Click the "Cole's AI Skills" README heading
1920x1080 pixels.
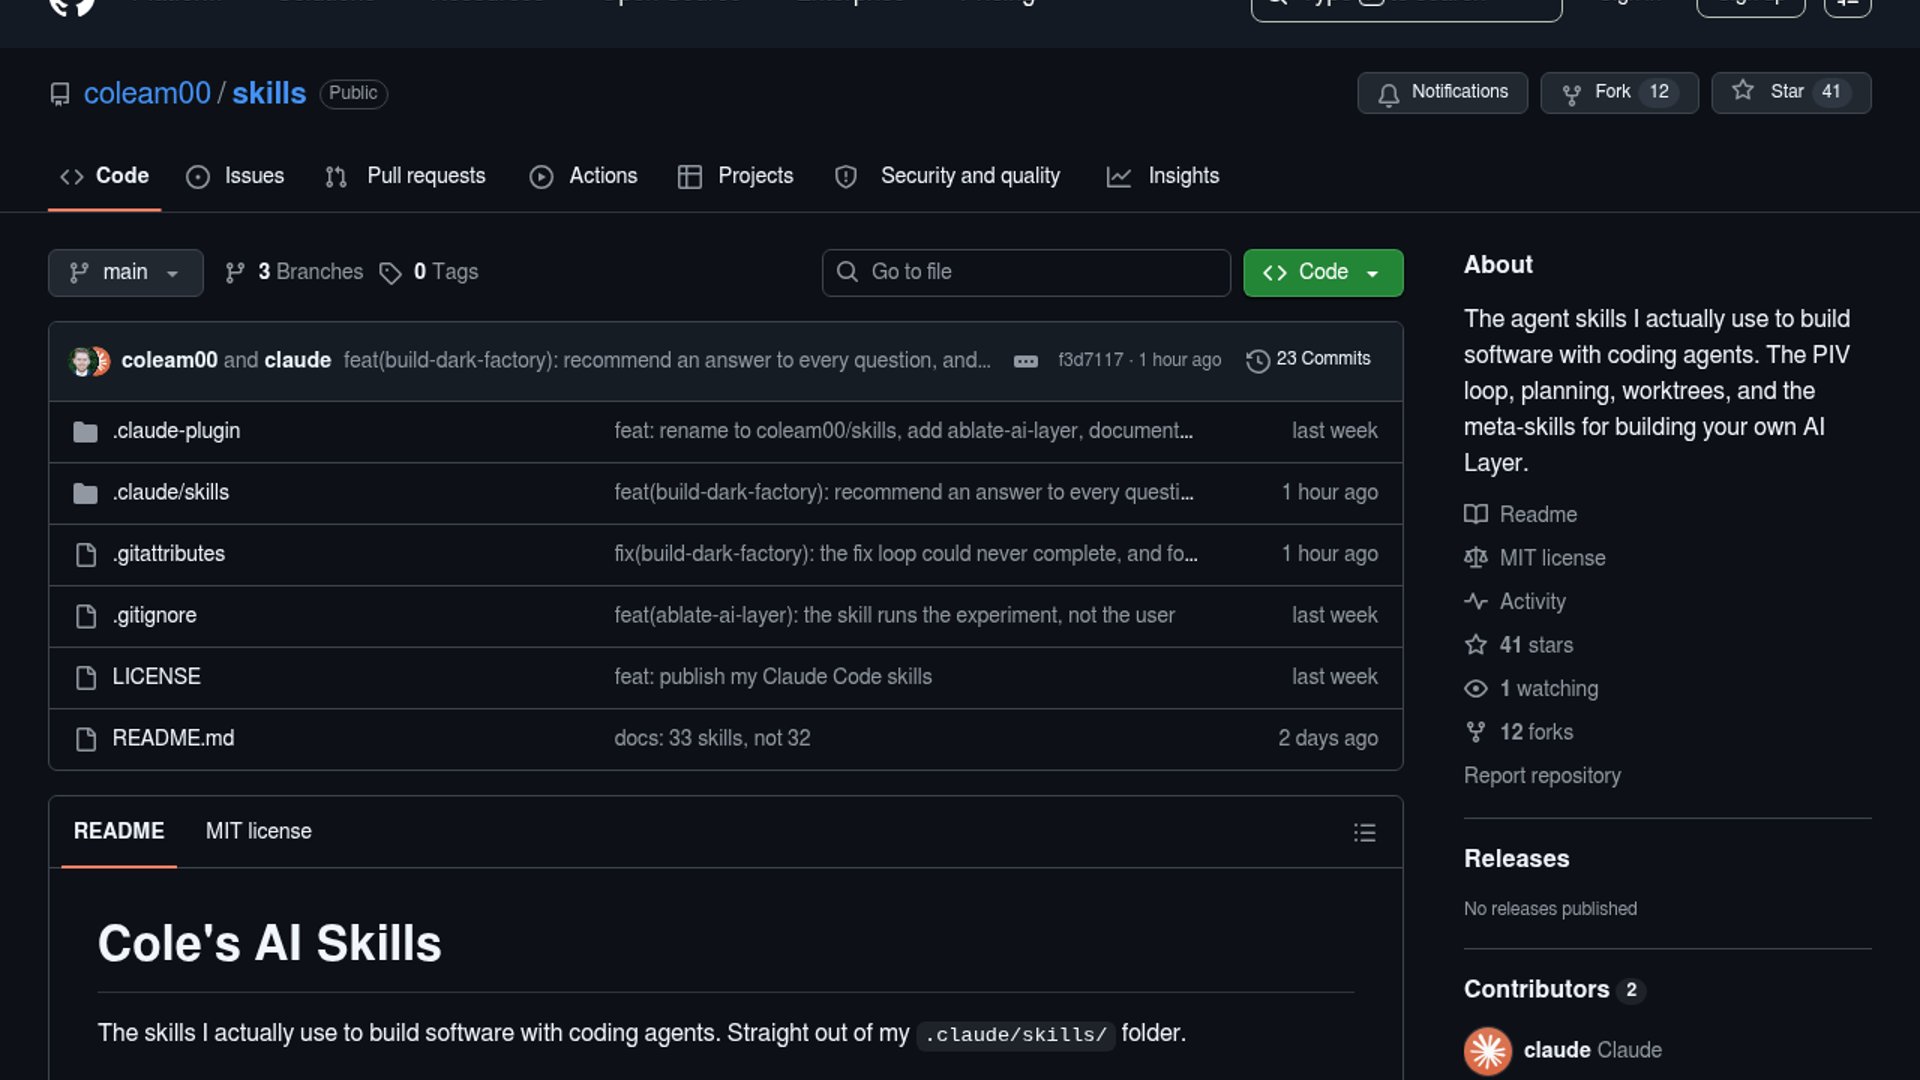pos(269,943)
